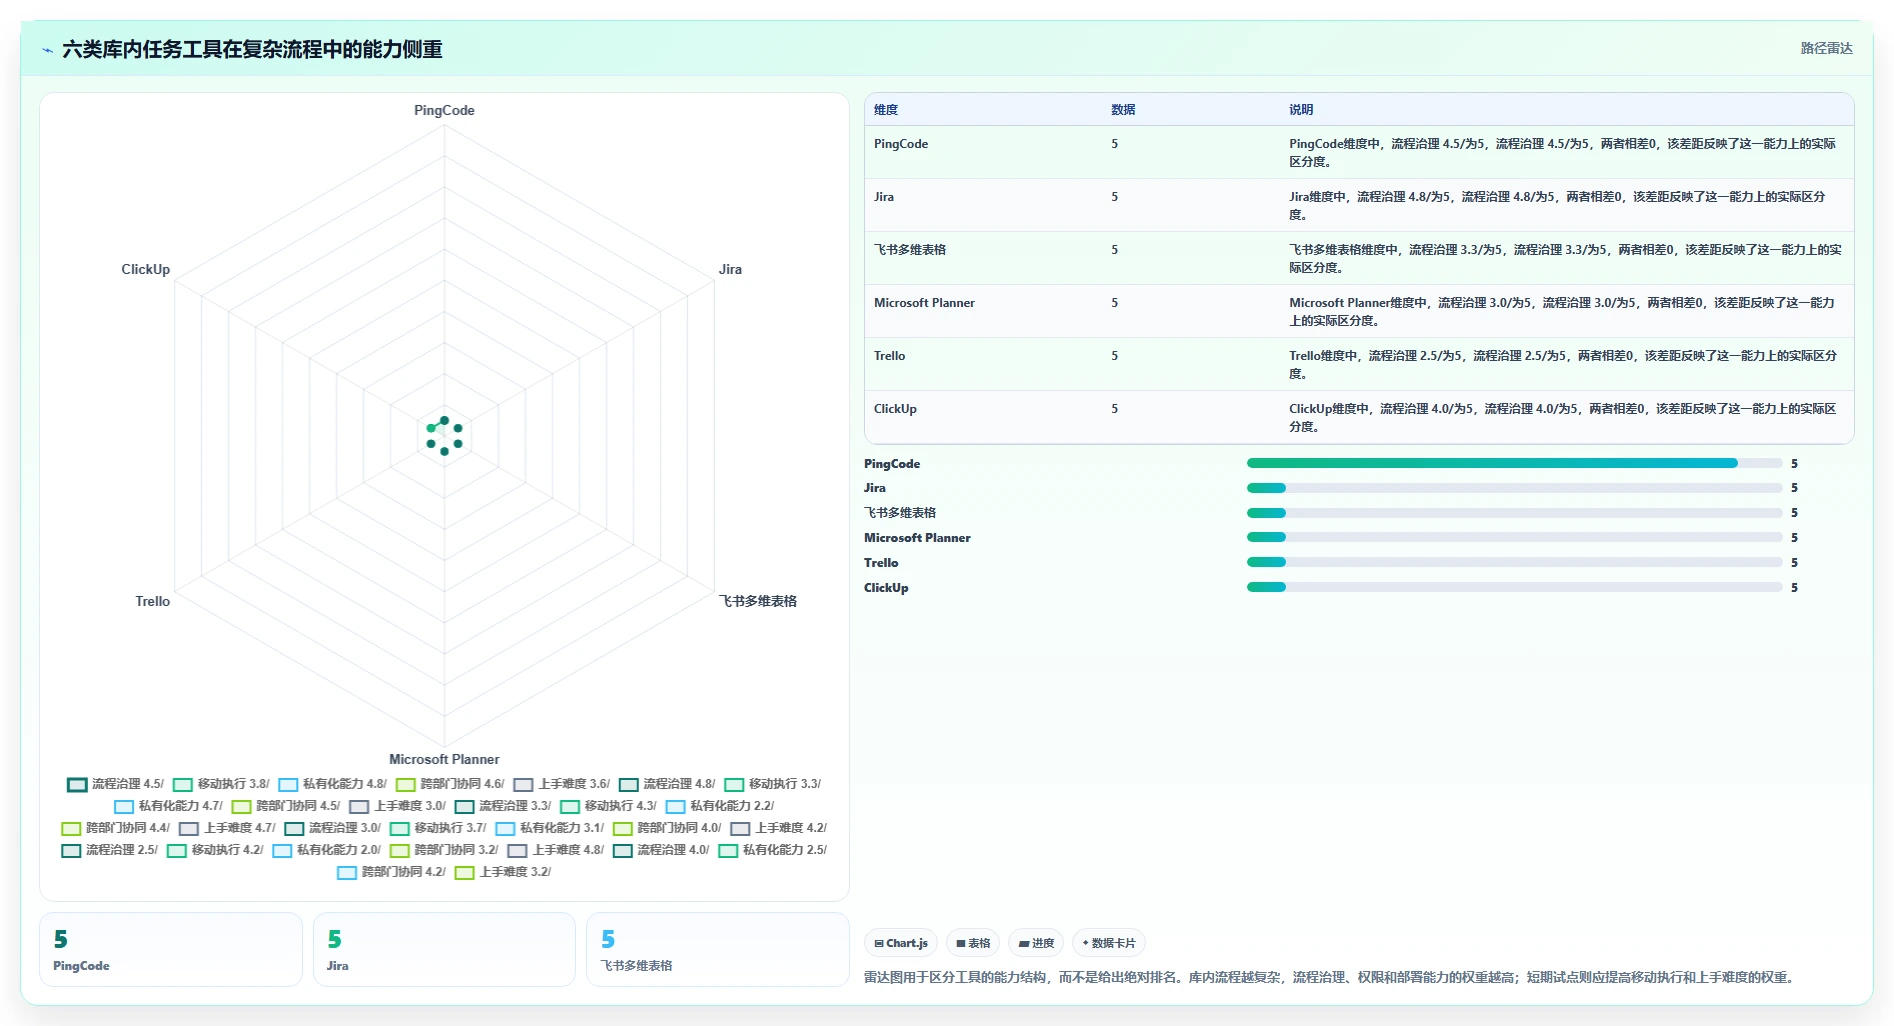Click the 进度 tag chip

[1036, 943]
